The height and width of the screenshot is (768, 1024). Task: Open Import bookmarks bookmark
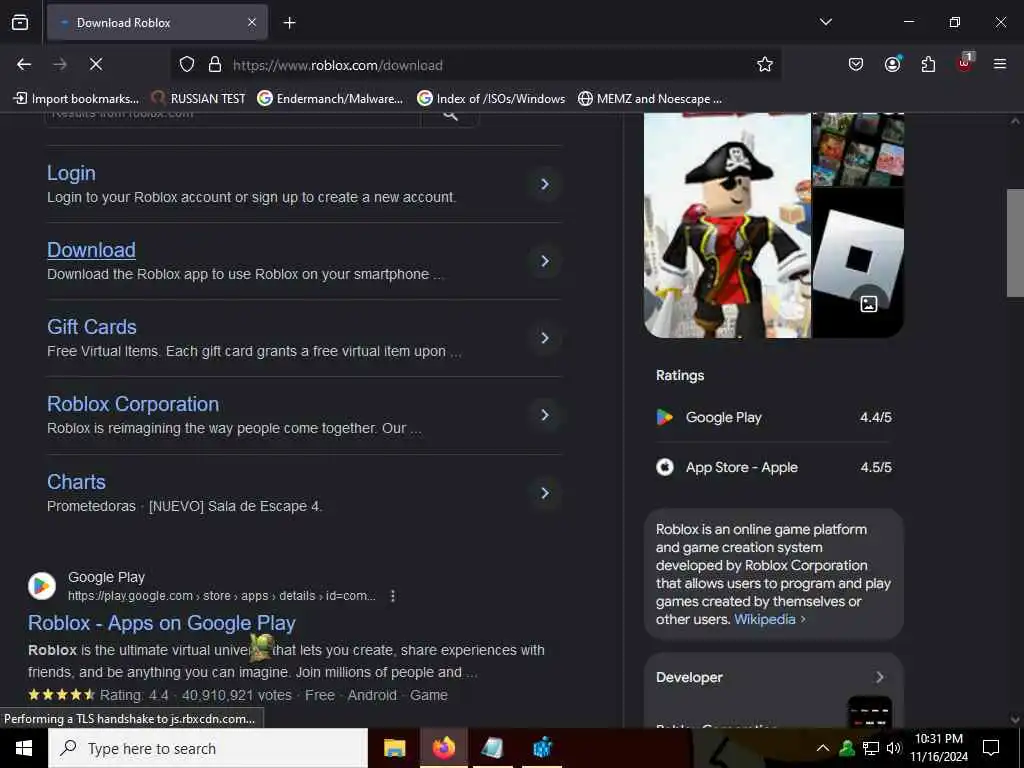(x=76, y=99)
